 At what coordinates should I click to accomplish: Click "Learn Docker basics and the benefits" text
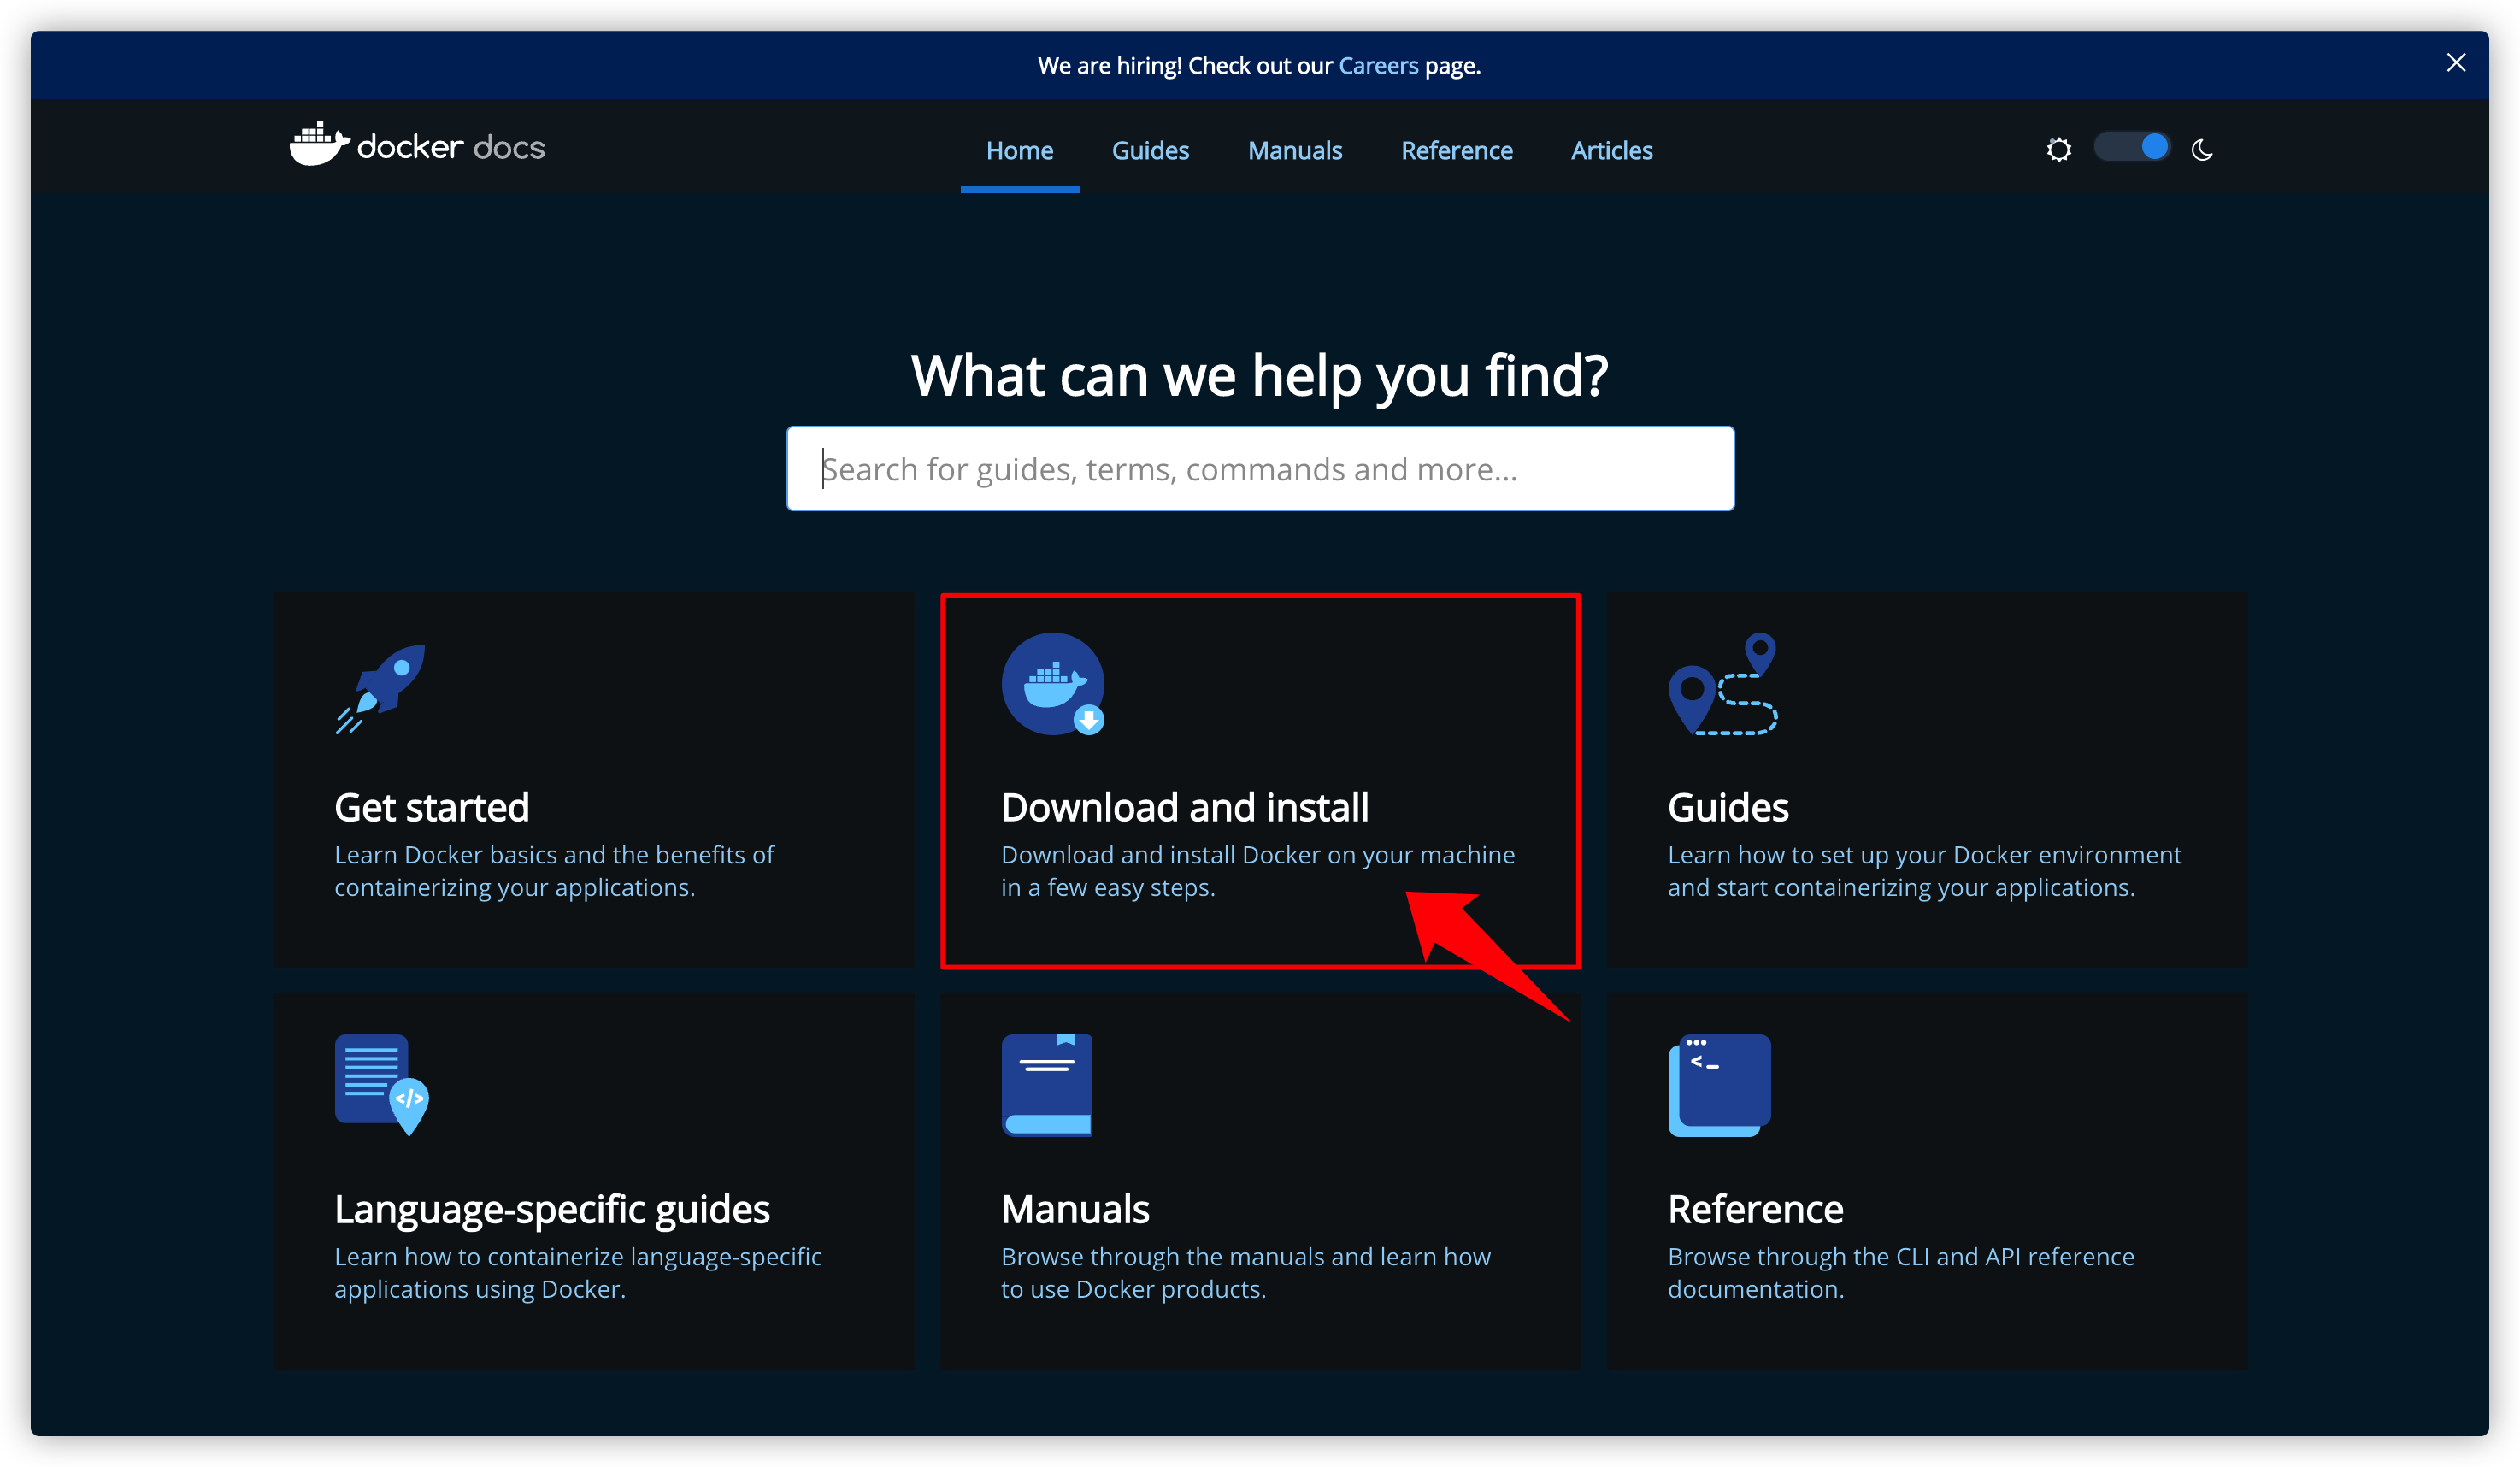point(554,855)
